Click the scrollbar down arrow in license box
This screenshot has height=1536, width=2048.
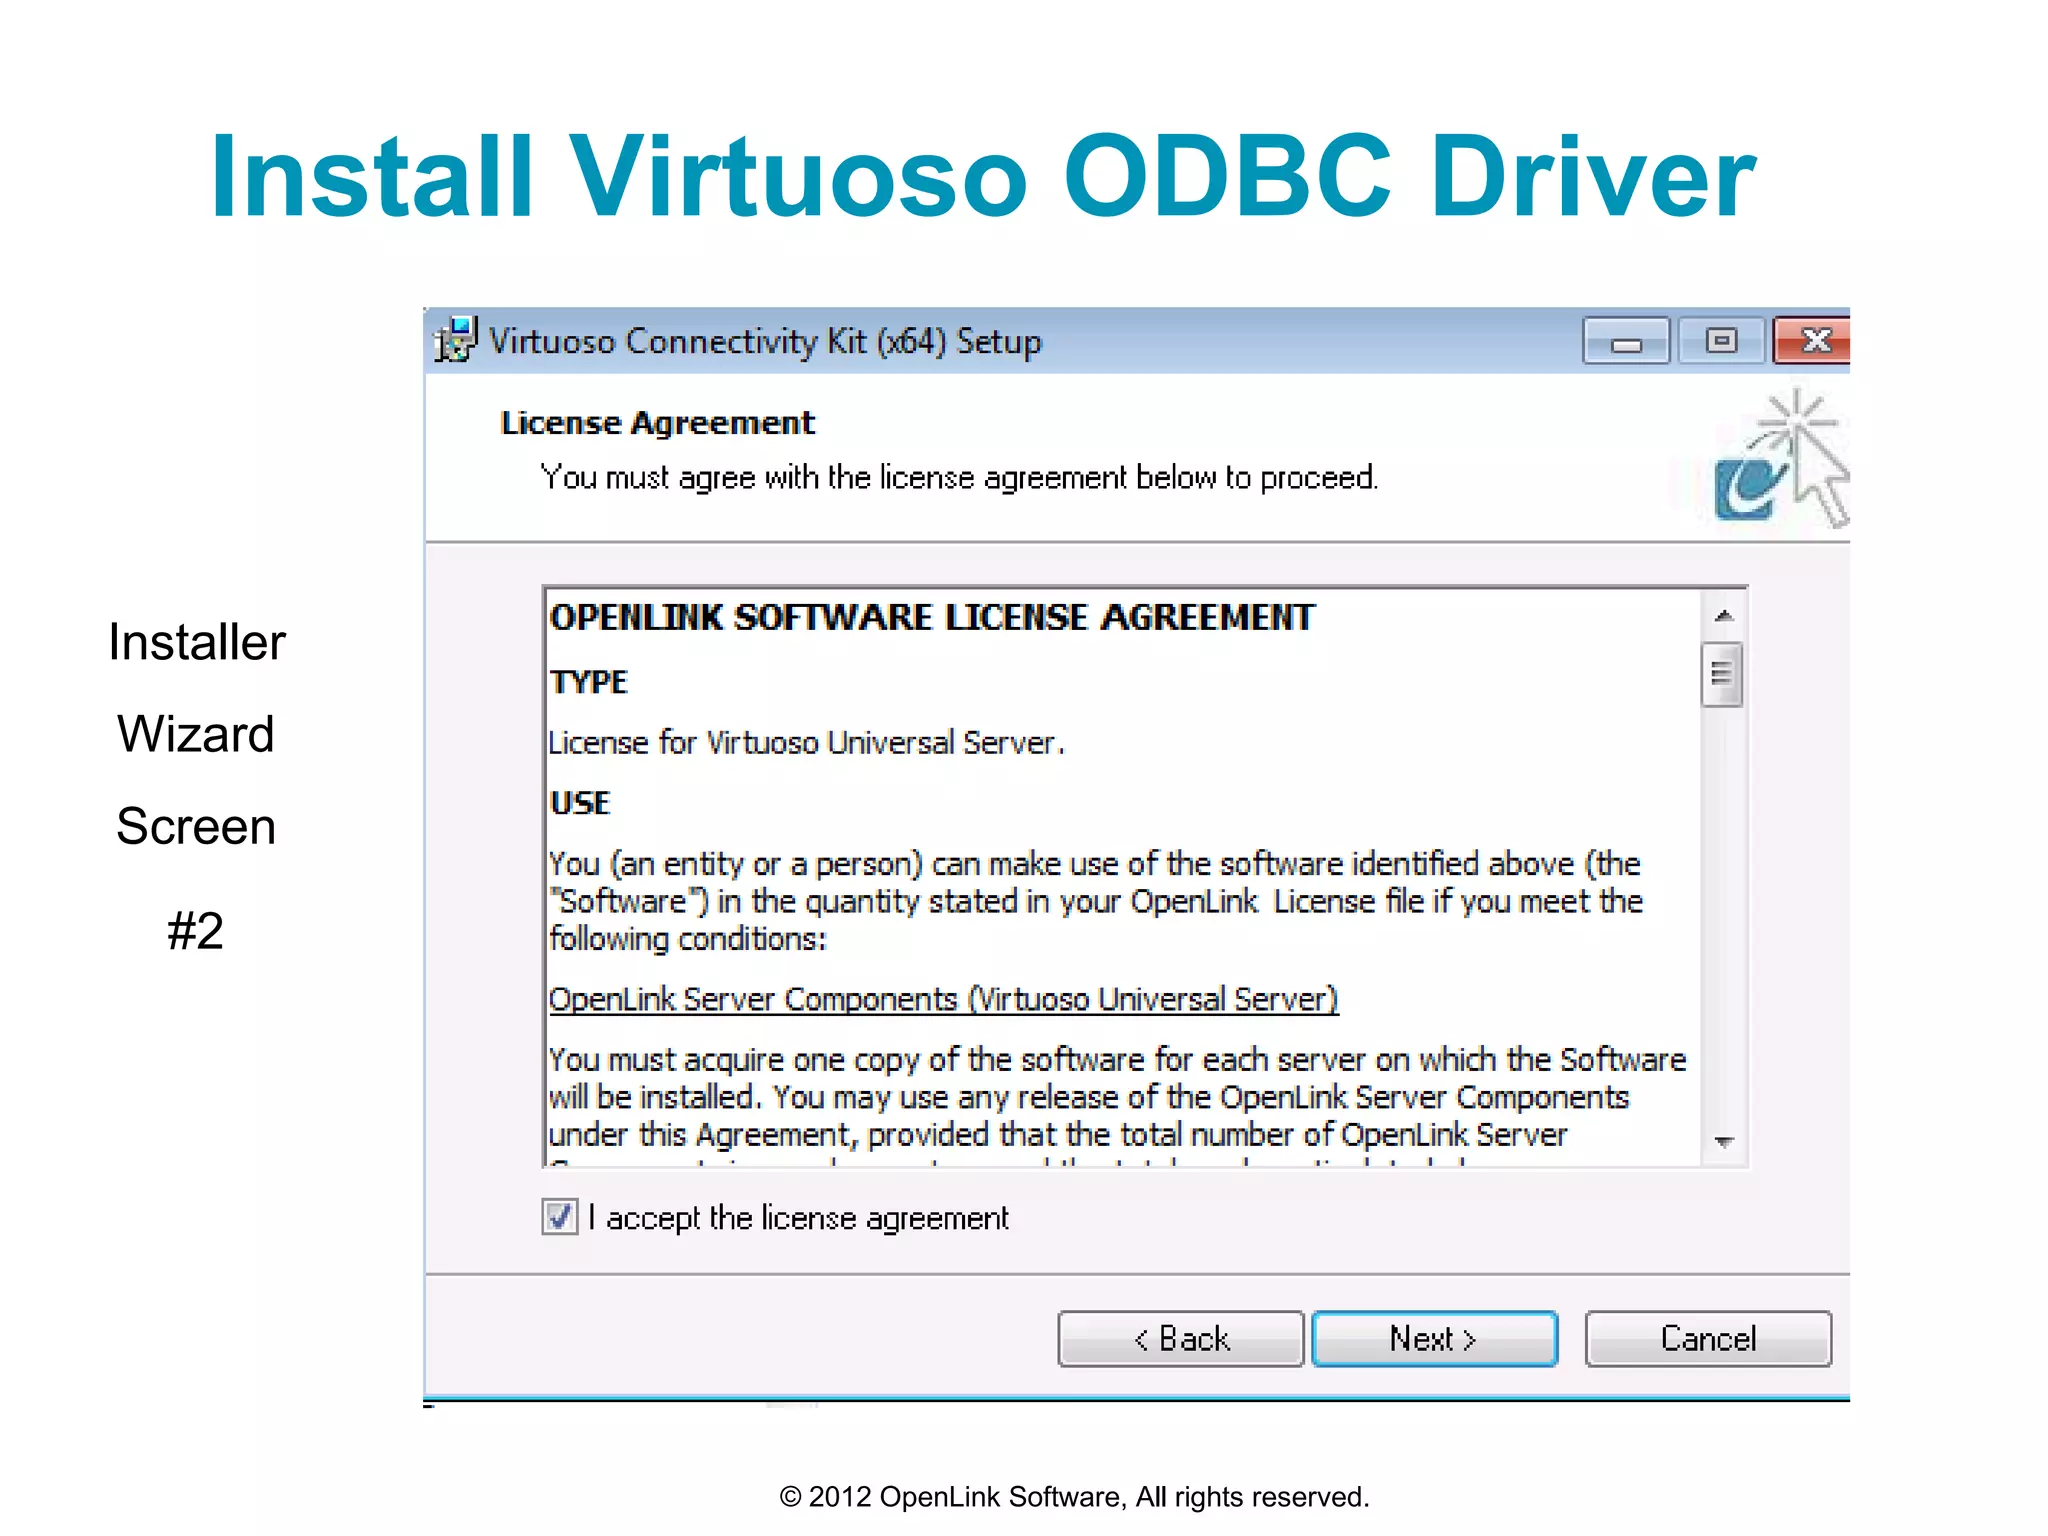[x=1723, y=1141]
